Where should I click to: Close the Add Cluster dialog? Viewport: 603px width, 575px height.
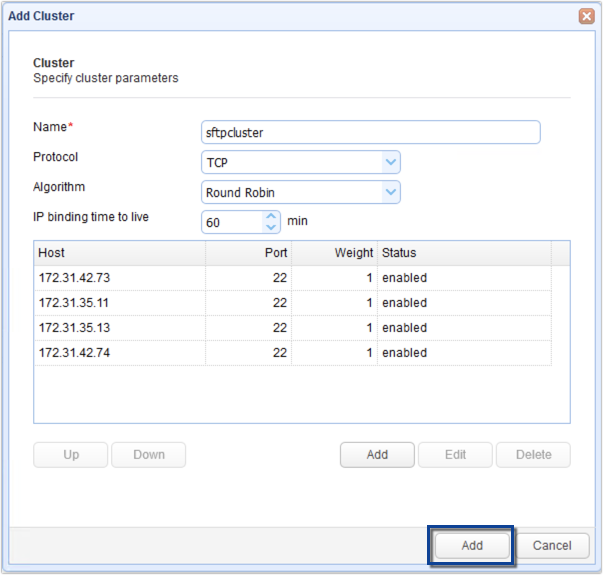pos(586,17)
